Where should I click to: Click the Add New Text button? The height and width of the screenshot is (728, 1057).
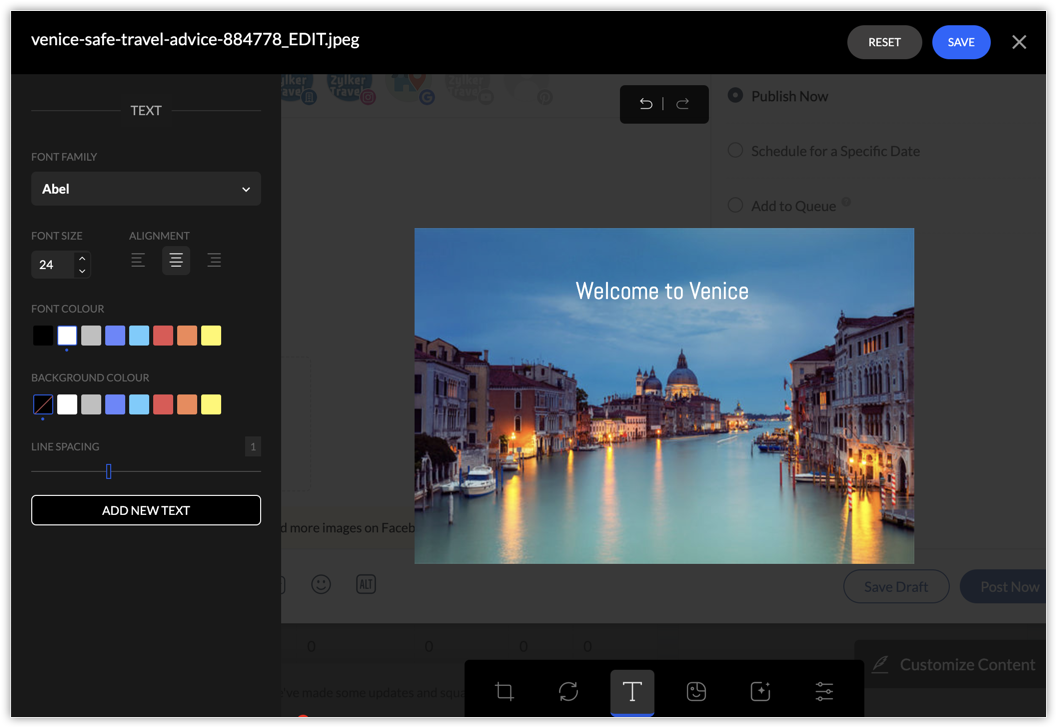coord(146,510)
